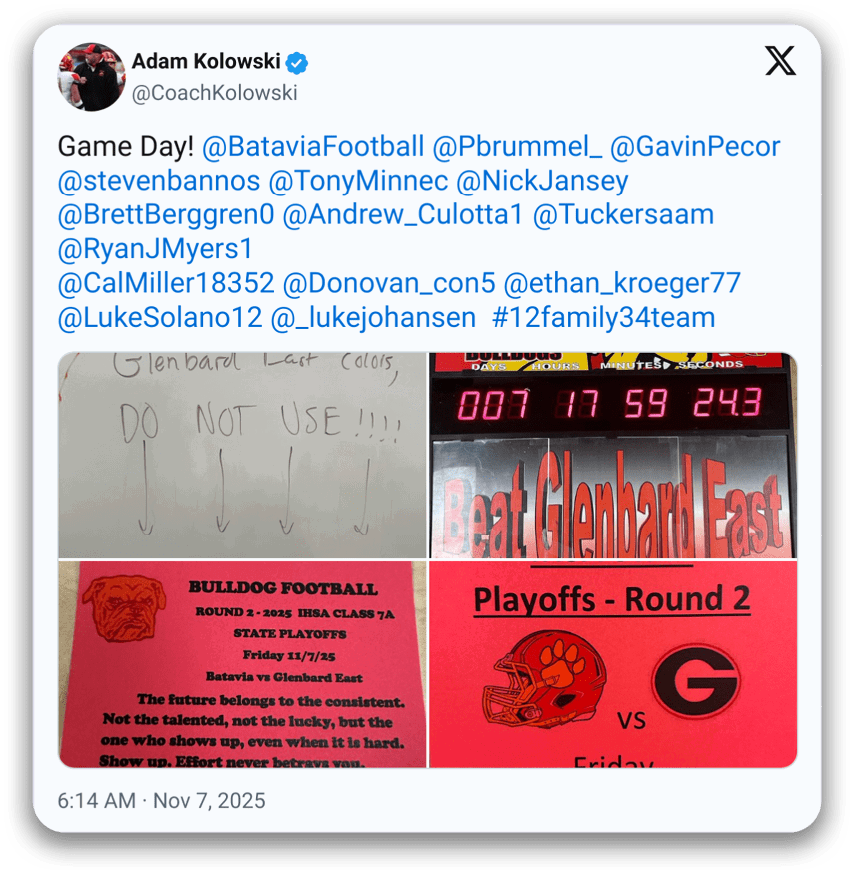Select the @TonyMinnec mention
Viewport: 854px width, 874px height.
click(x=358, y=181)
